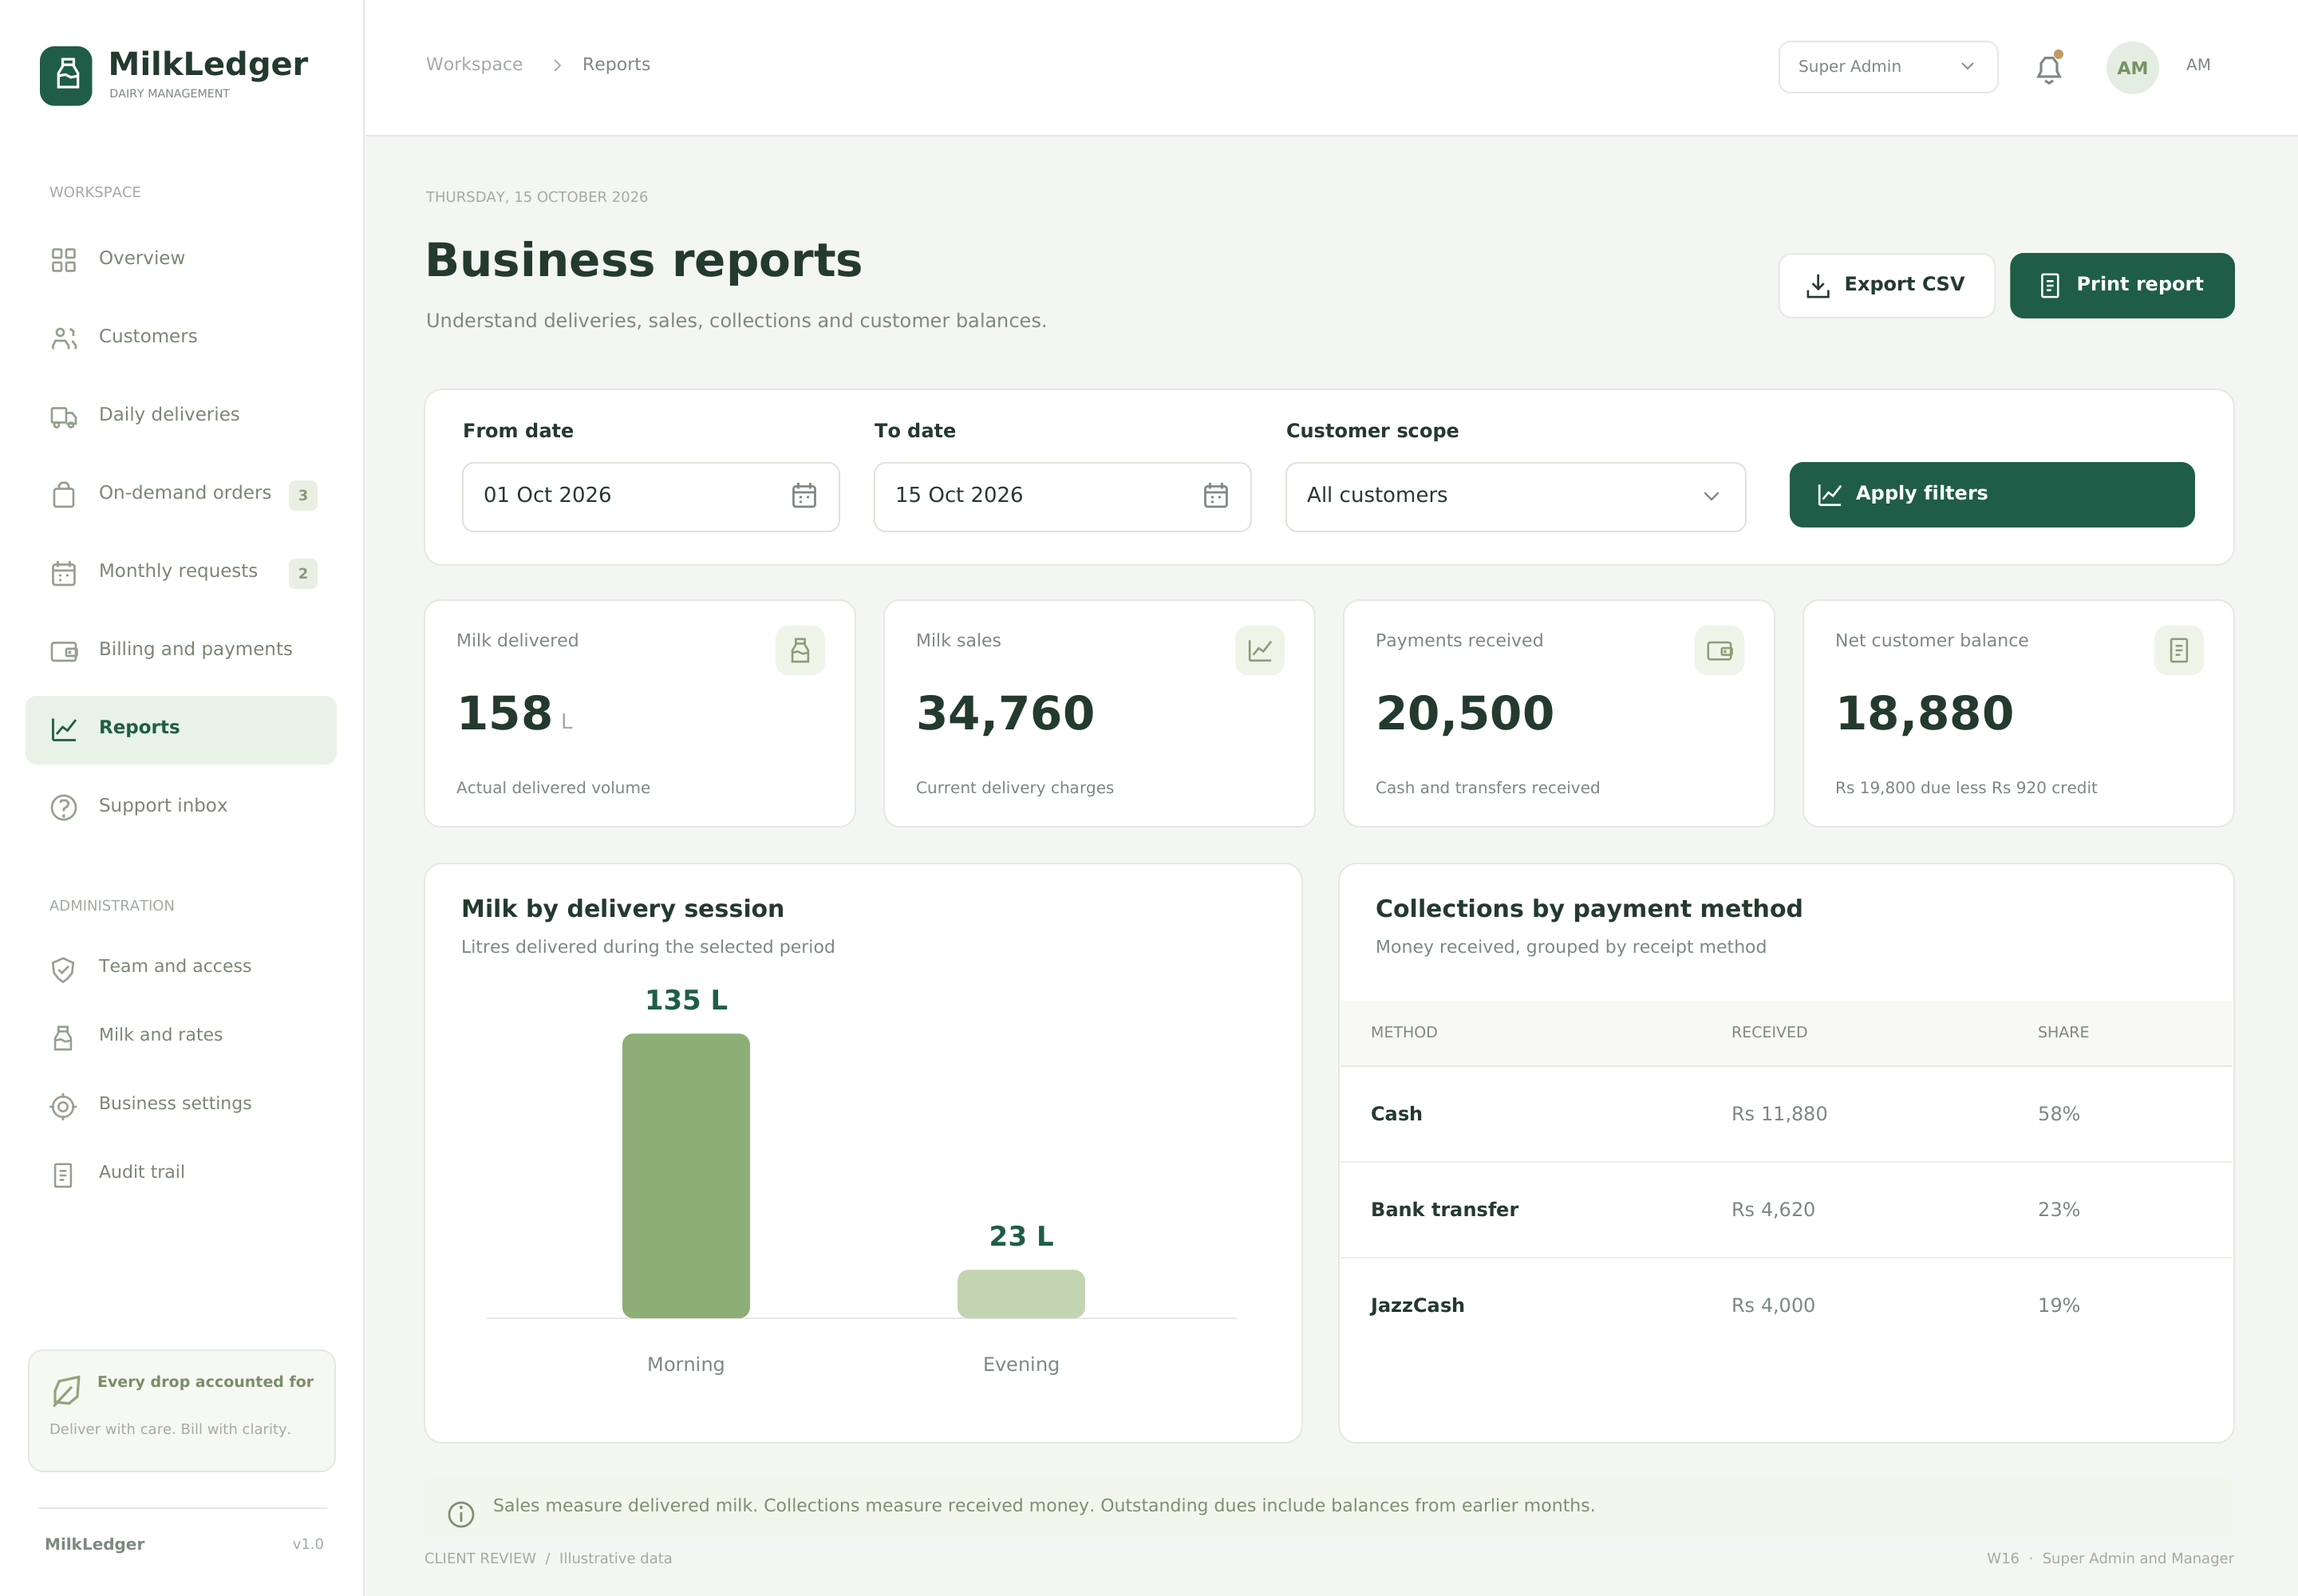Click the From date field 01 Oct 2026
The width and height of the screenshot is (2298, 1596).
tap(650, 496)
